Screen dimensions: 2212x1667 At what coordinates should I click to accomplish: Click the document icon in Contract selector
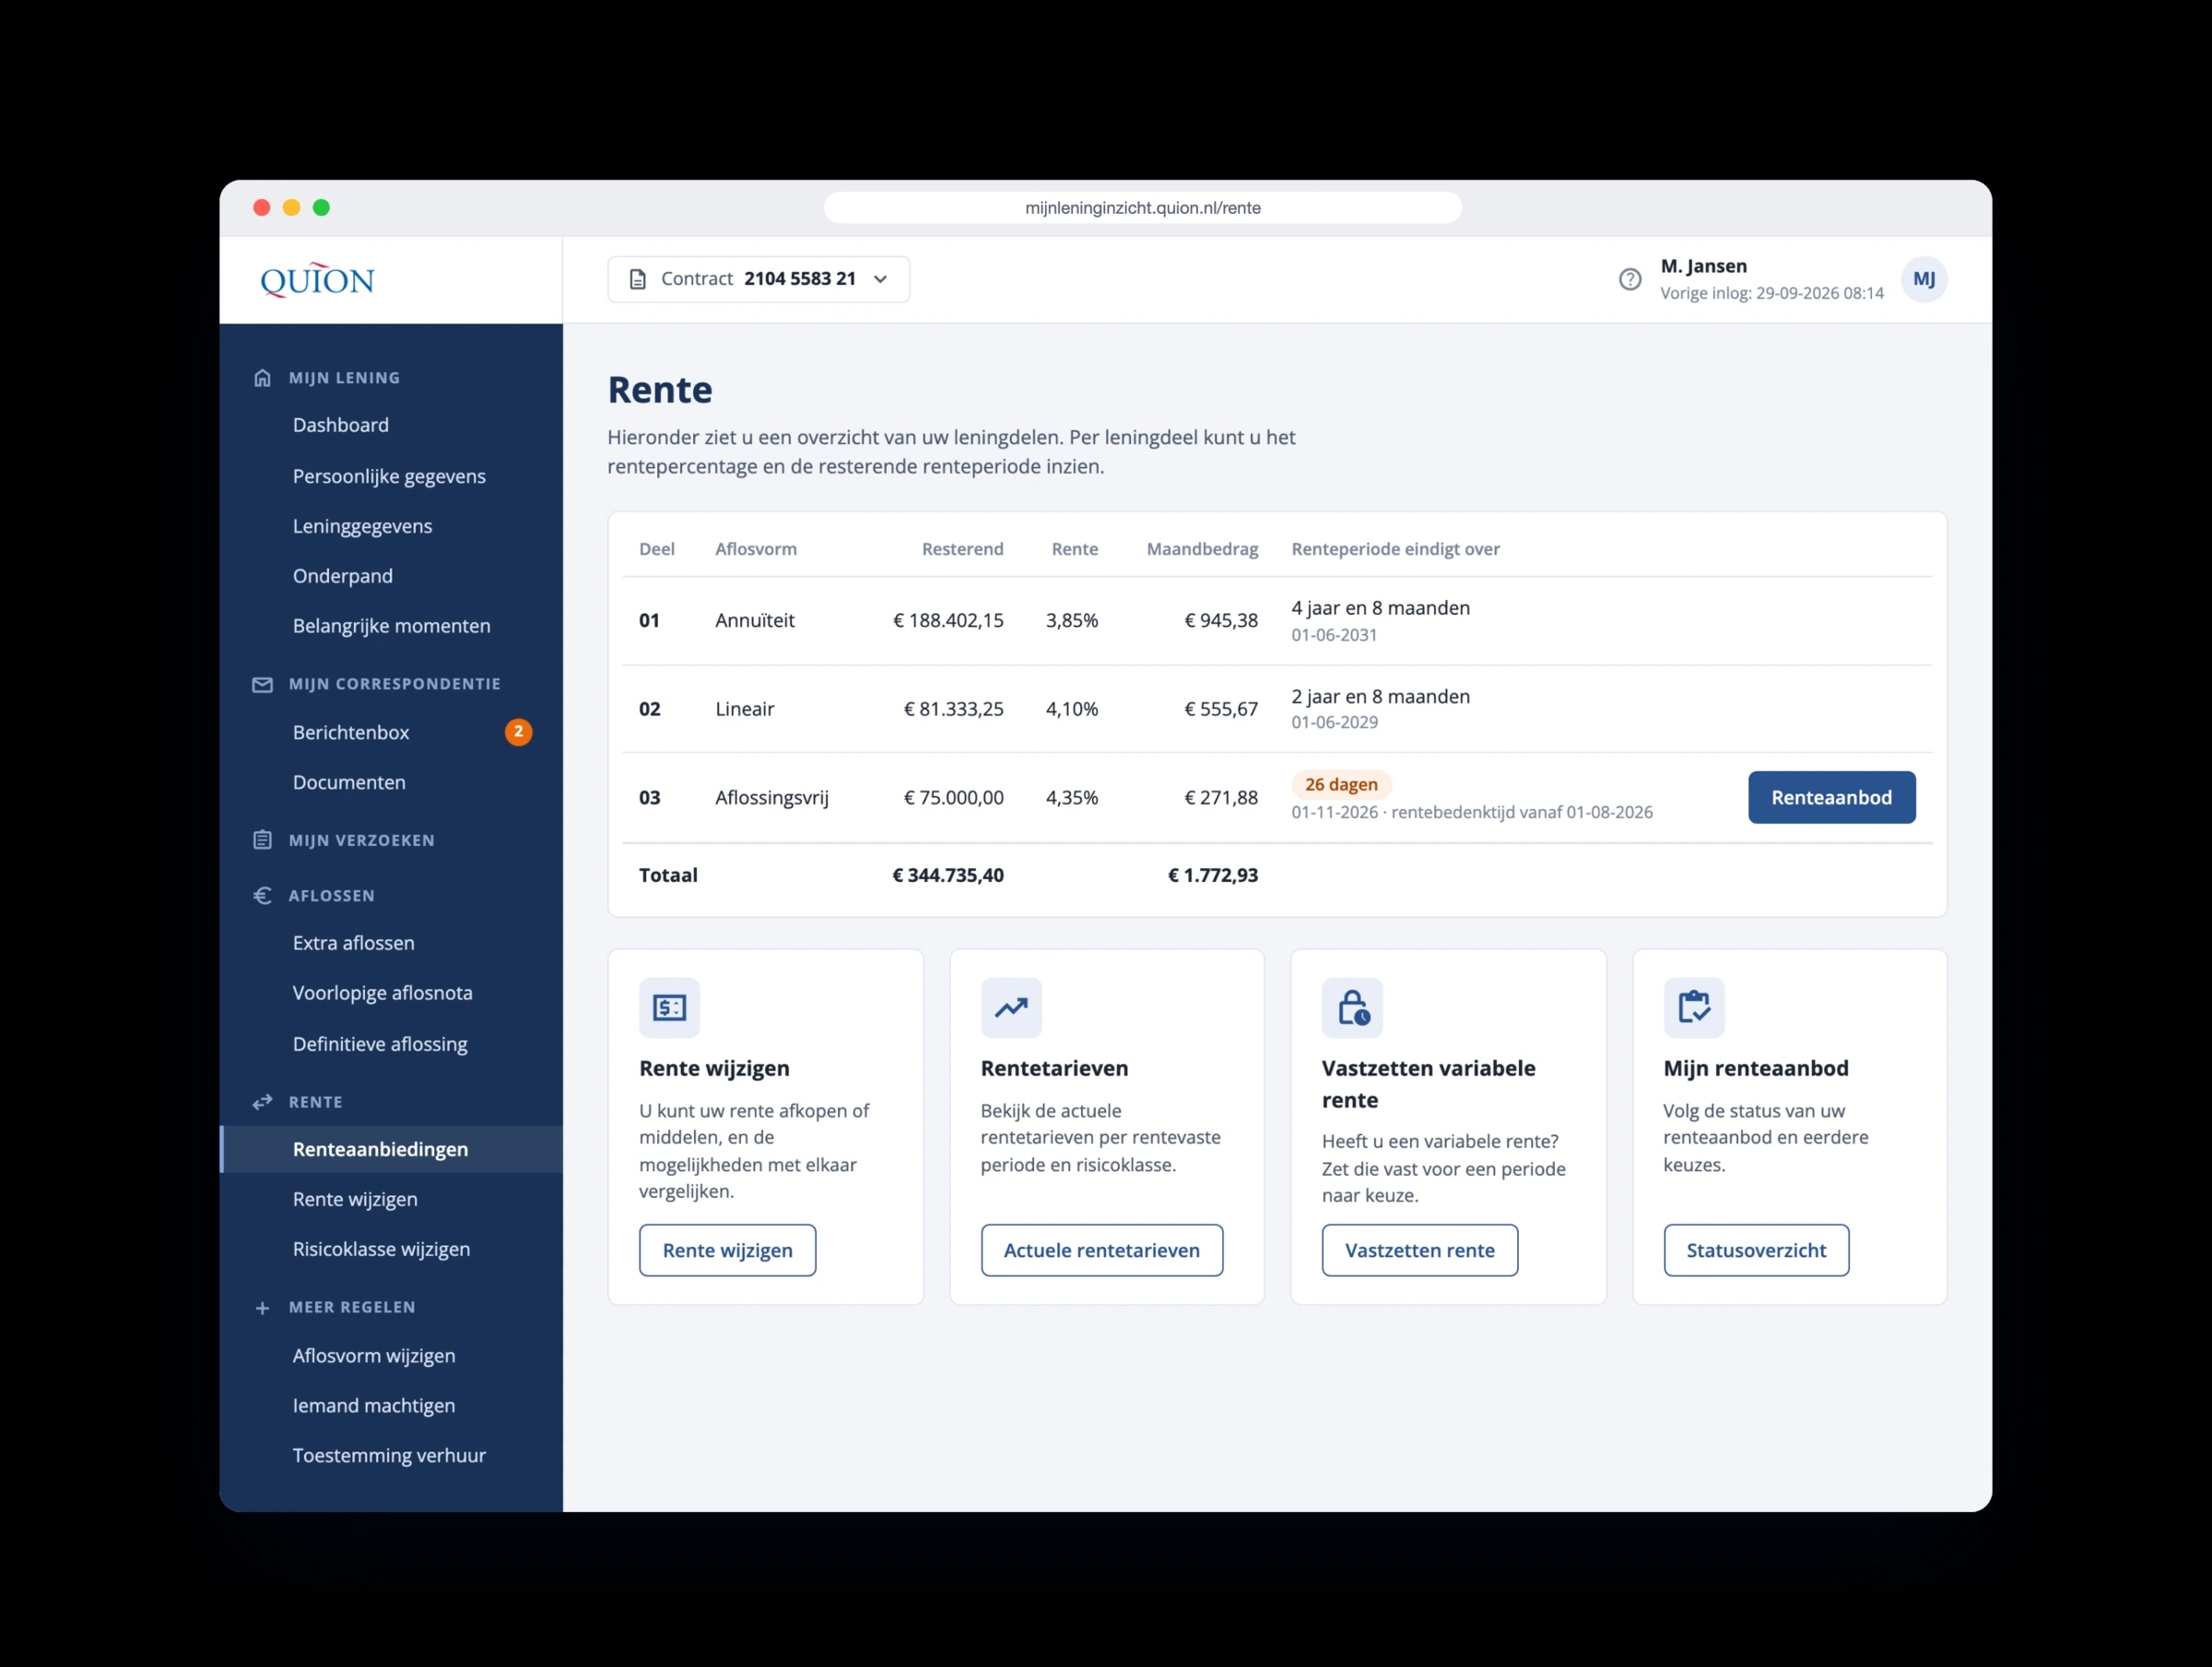[637, 279]
